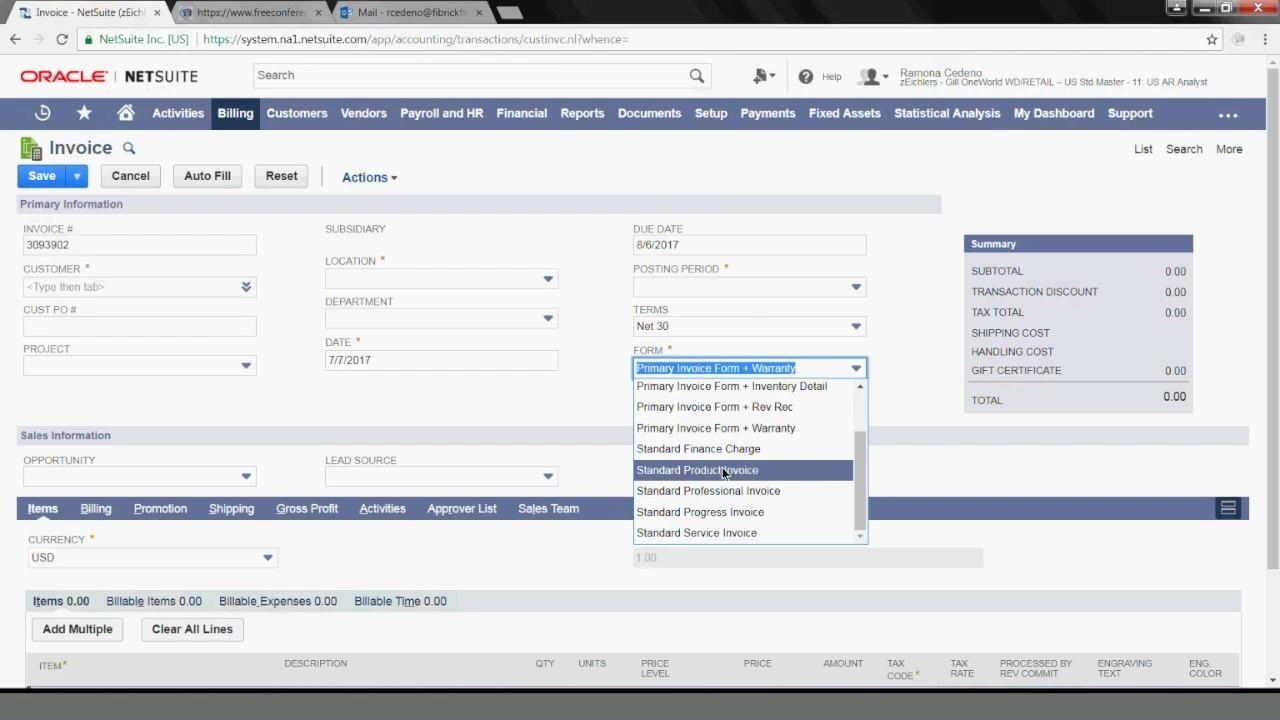Click into the Invoice # field
Image resolution: width=1280 pixels, height=720 pixels.
coord(139,245)
